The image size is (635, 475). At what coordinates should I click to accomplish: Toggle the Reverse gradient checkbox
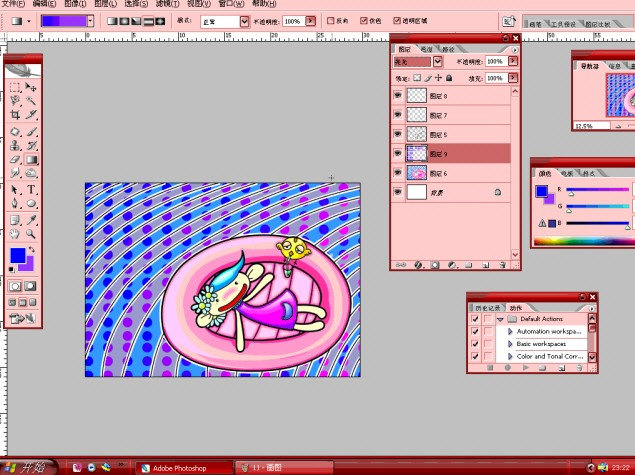[x=331, y=21]
